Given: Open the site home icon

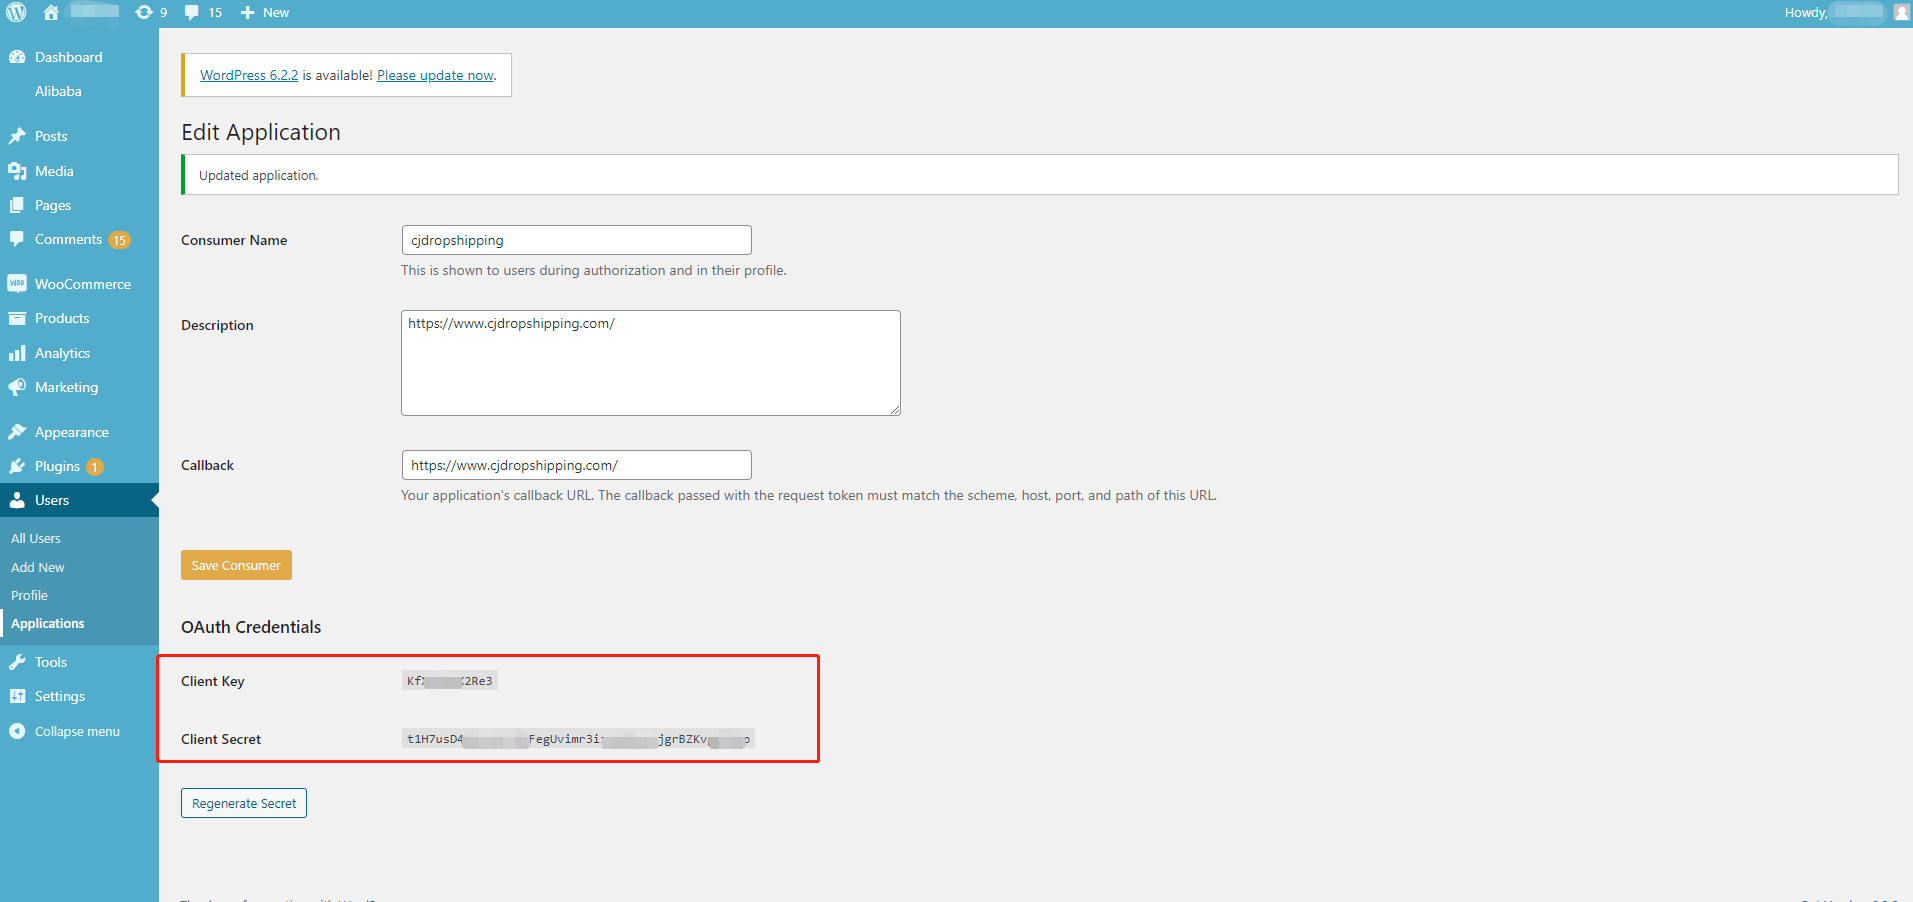Looking at the screenshot, I should [x=51, y=12].
